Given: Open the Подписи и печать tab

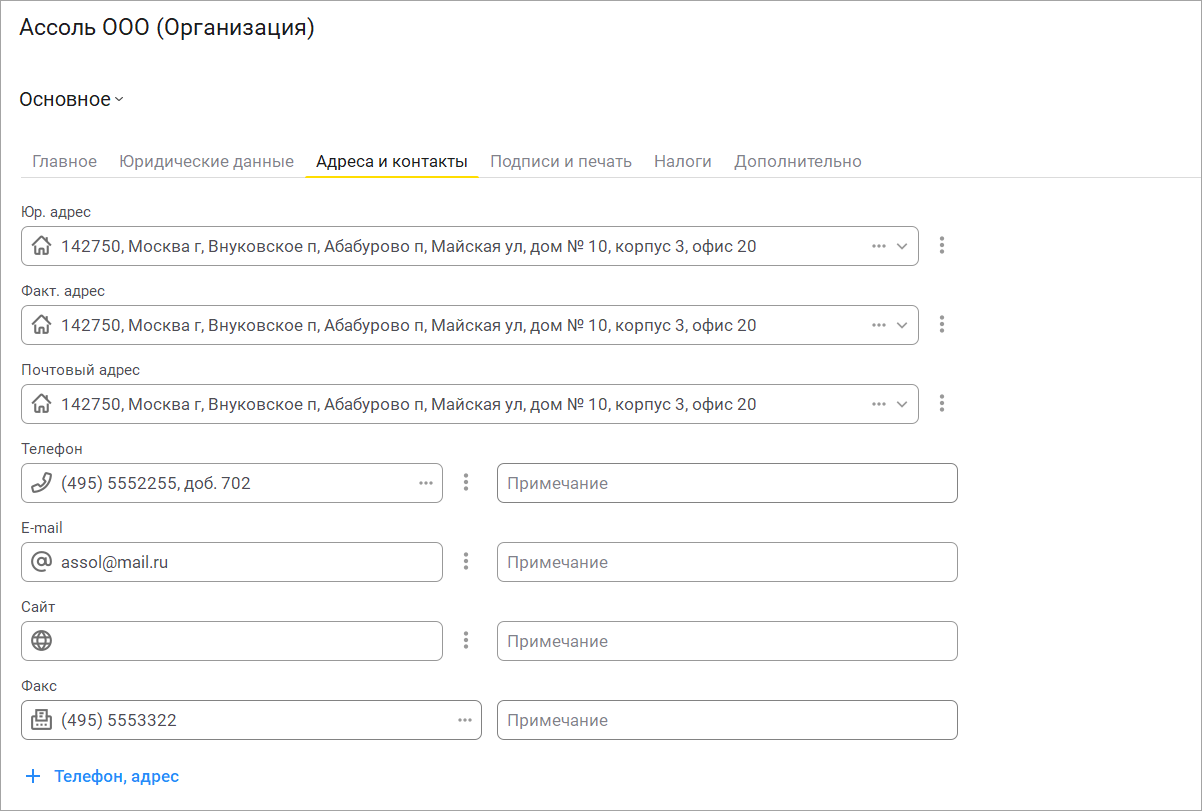Looking at the screenshot, I should pyautogui.click(x=561, y=161).
